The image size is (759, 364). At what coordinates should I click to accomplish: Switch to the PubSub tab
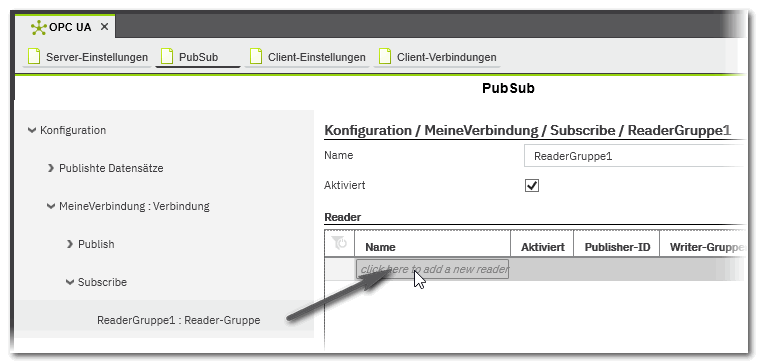click(x=198, y=57)
